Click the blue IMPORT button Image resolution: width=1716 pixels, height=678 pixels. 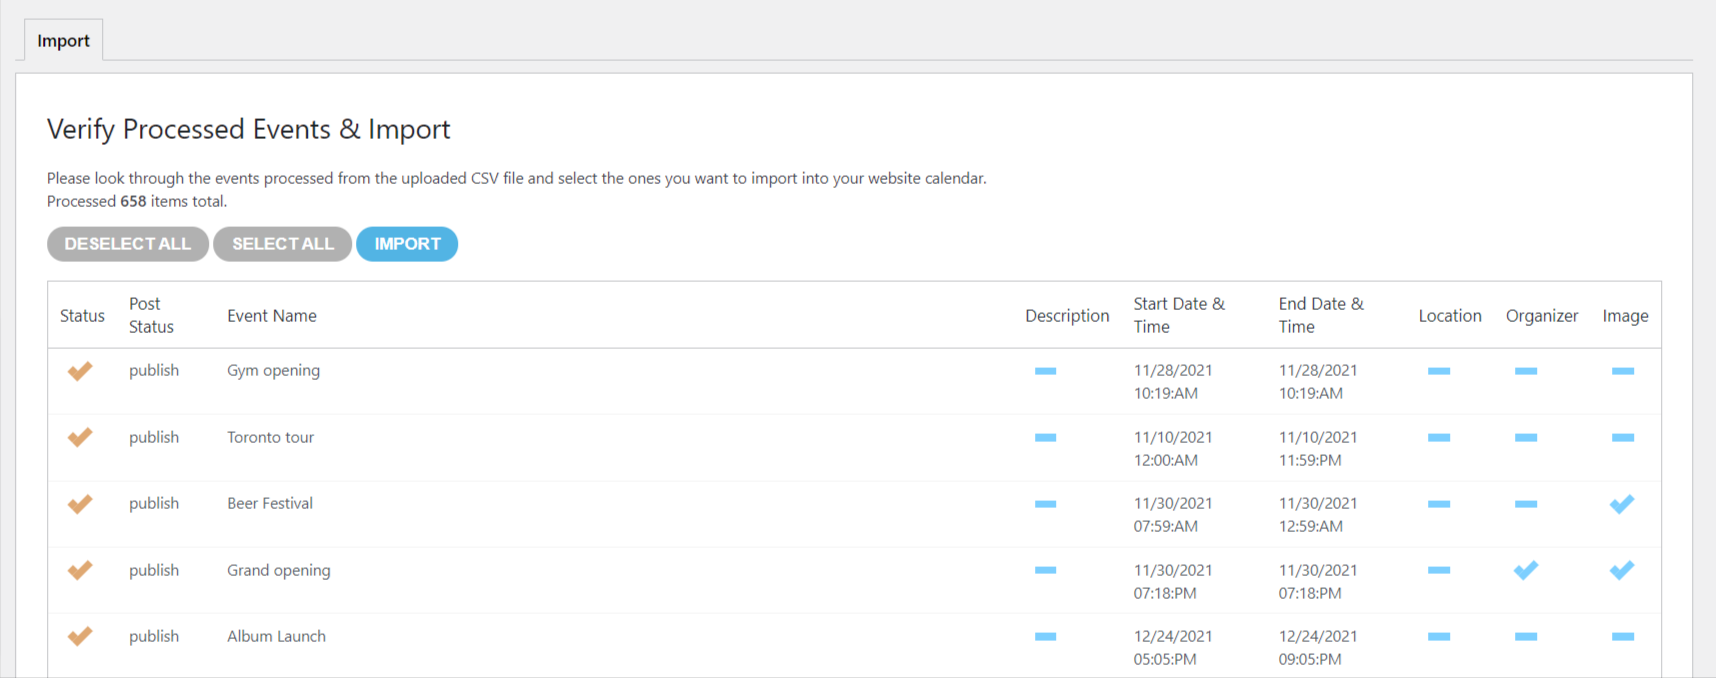[407, 244]
